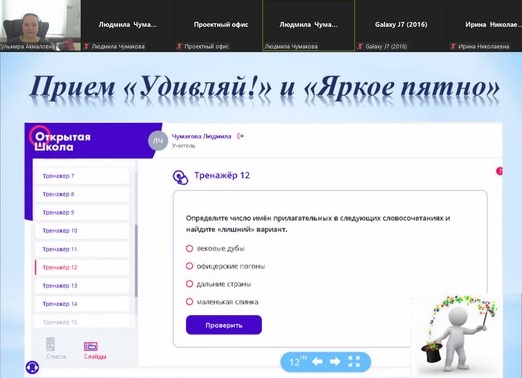Enter fullscreen with the expand arrows icon

click(x=354, y=362)
